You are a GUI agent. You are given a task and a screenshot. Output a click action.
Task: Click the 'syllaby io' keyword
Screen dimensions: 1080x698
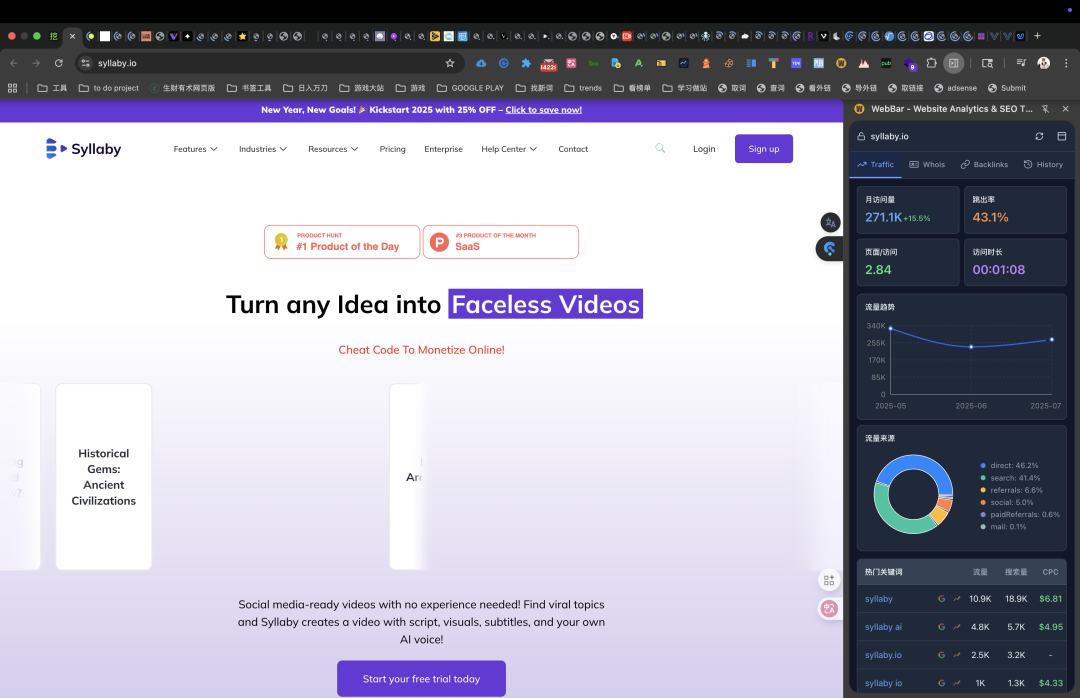[x=883, y=684]
